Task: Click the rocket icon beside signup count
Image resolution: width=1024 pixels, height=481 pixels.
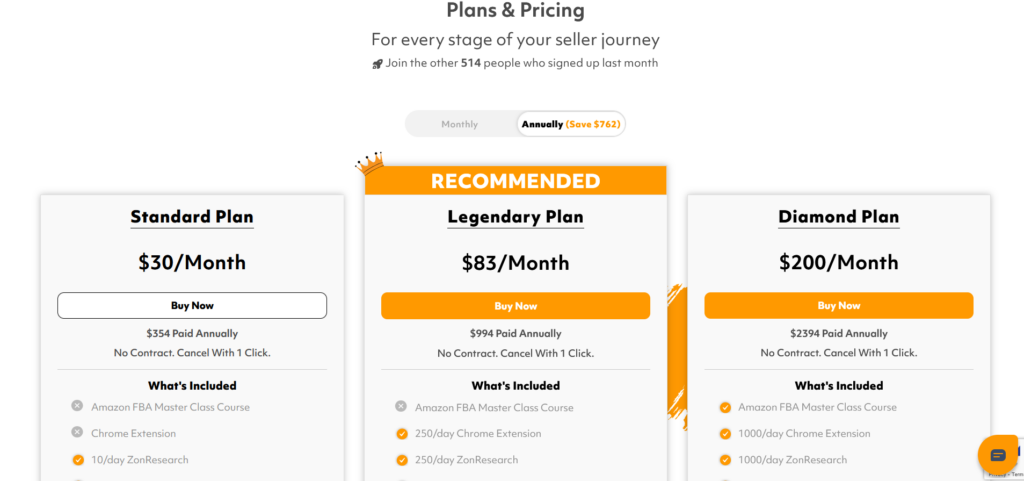Action: point(377,64)
